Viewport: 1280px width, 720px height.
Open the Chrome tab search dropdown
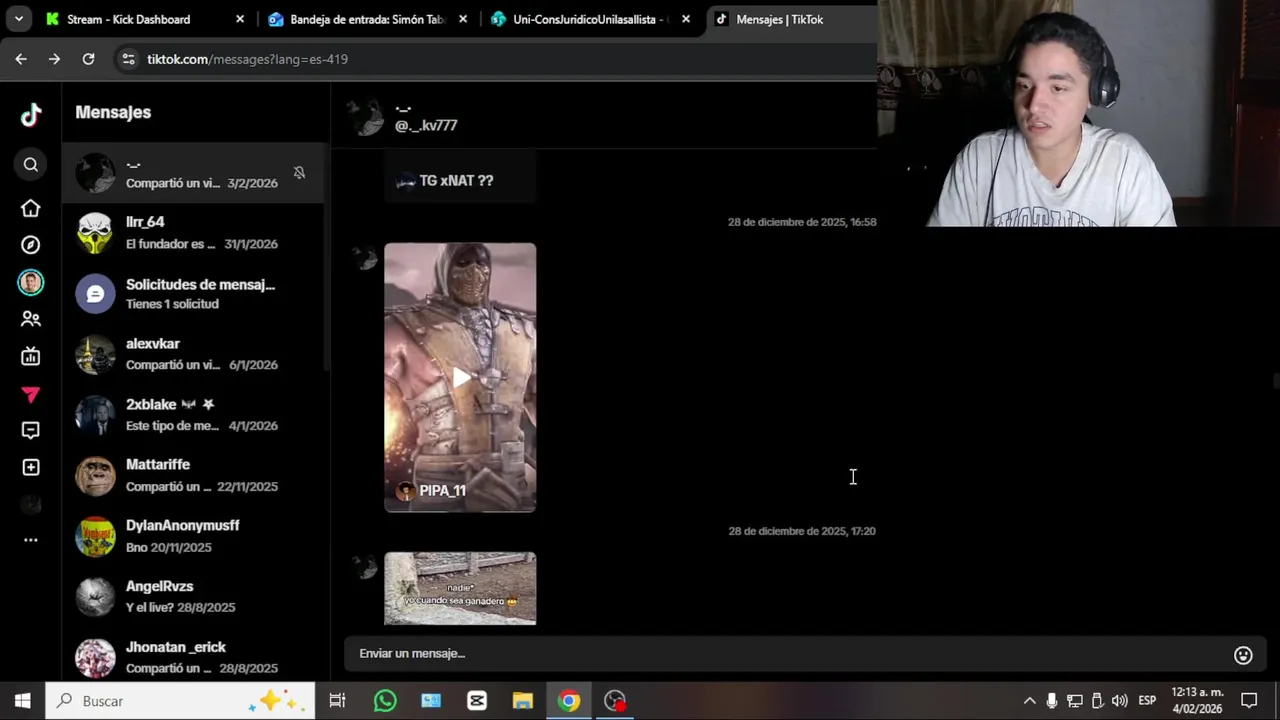[18, 19]
